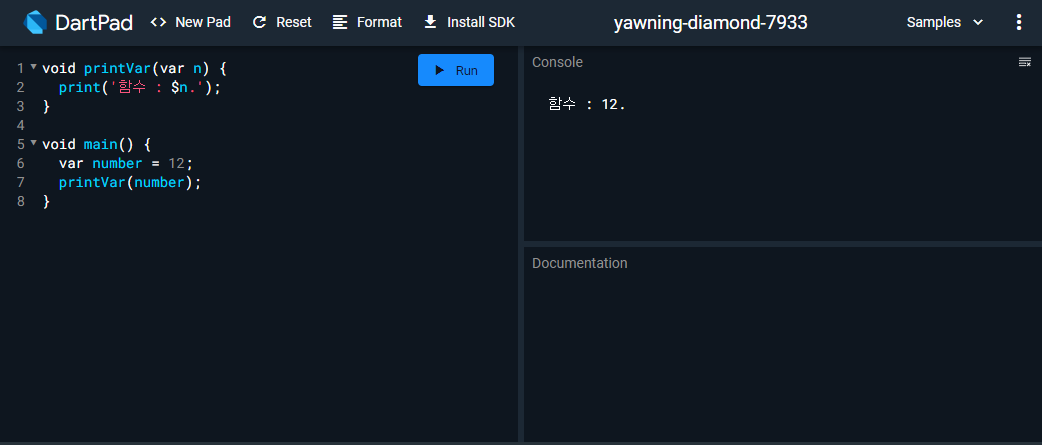Click line number 4 in gutter
This screenshot has width=1042, height=445.
tap(21, 125)
